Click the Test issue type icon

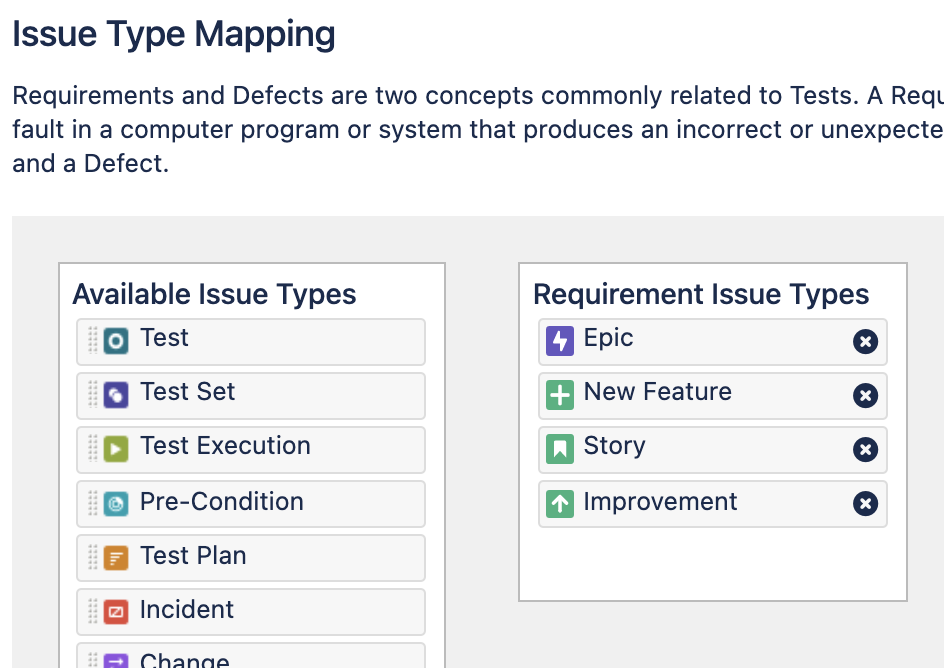[117, 341]
